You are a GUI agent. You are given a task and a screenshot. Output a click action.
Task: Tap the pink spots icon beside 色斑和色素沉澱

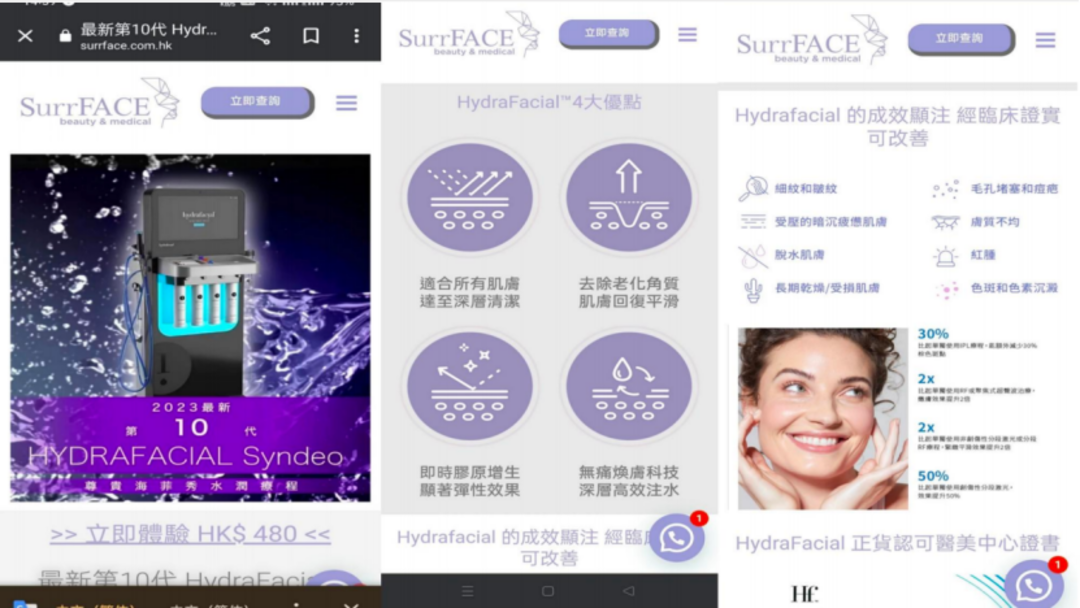[x=946, y=290]
